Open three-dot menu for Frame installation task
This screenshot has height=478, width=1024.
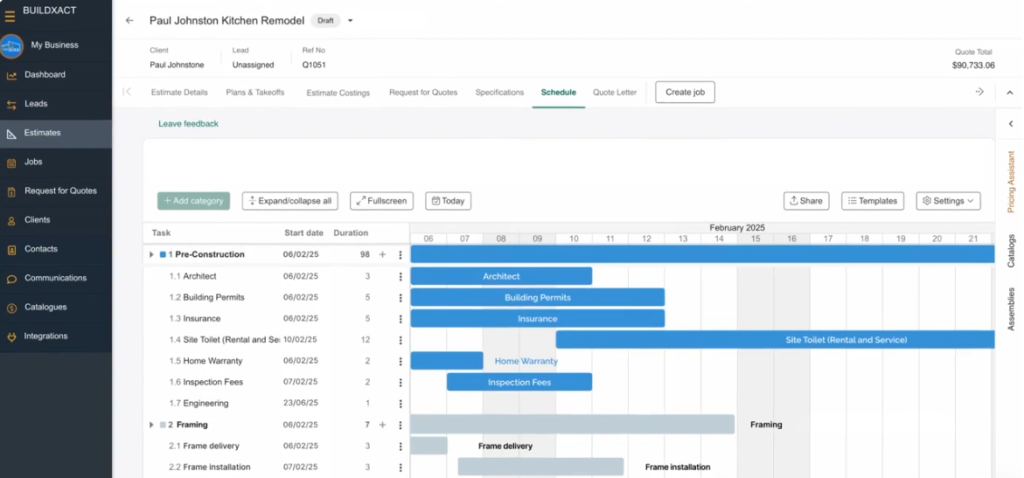click(x=400, y=468)
